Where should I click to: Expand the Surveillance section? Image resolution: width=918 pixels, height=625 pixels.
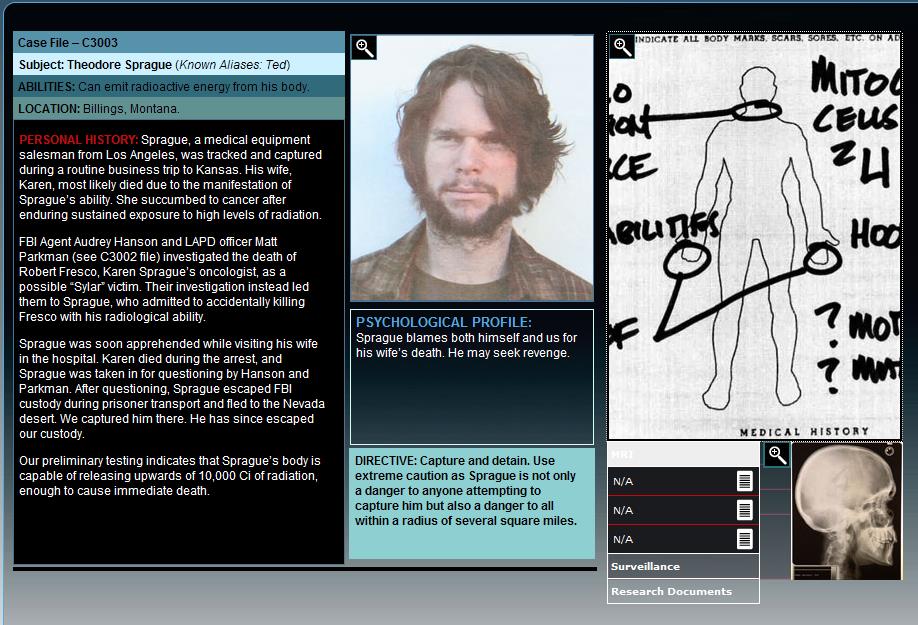coord(683,567)
